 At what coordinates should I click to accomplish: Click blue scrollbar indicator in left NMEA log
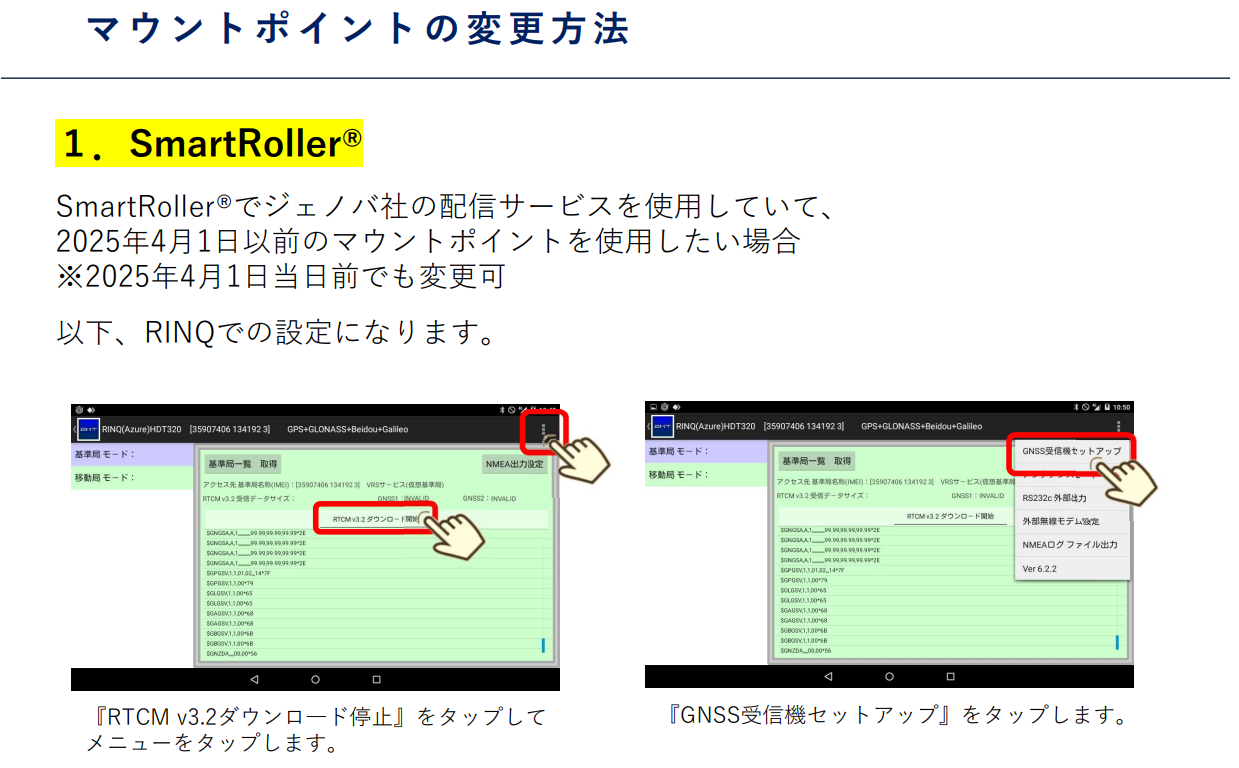pos(543,645)
